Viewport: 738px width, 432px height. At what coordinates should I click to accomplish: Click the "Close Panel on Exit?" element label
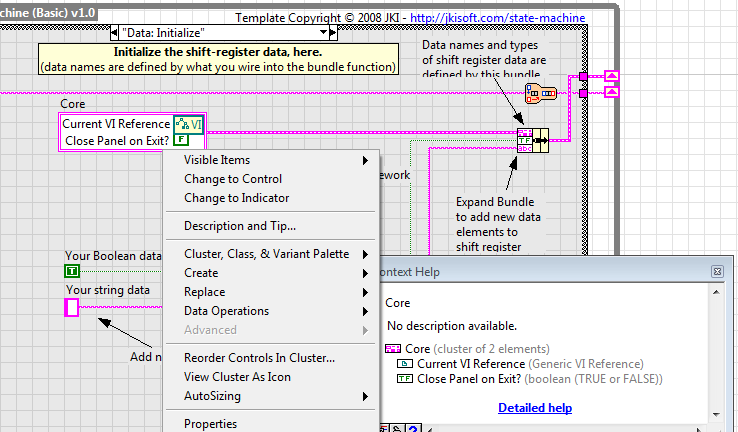point(117,141)
